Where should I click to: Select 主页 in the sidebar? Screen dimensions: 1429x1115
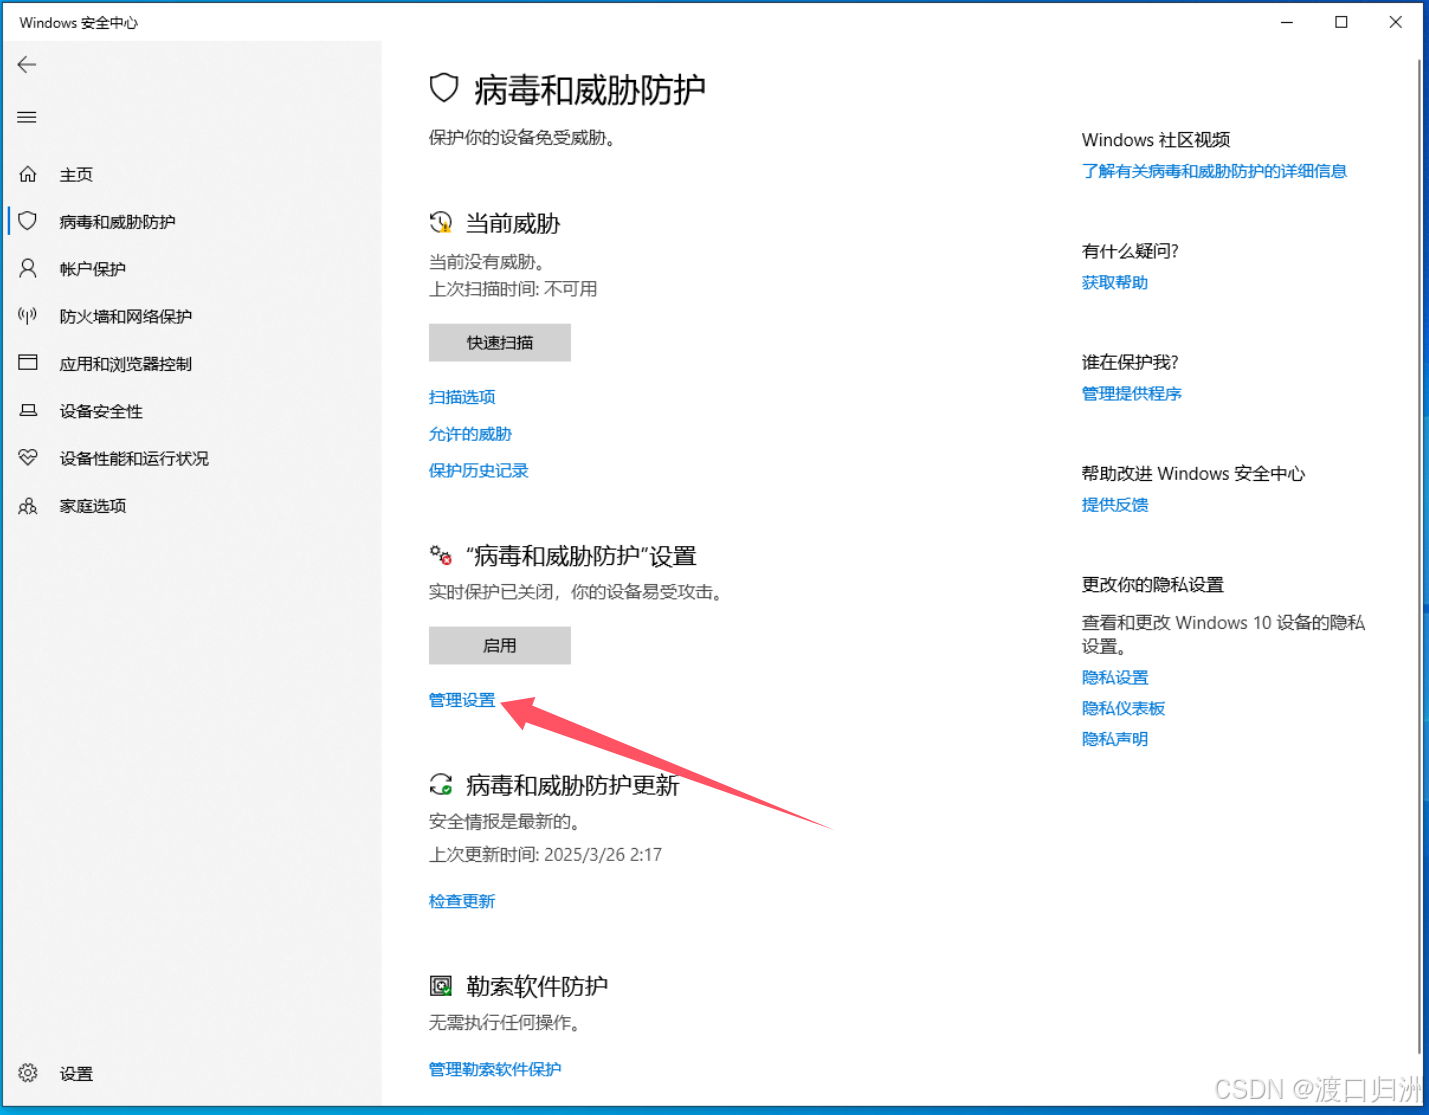[76, 175]
